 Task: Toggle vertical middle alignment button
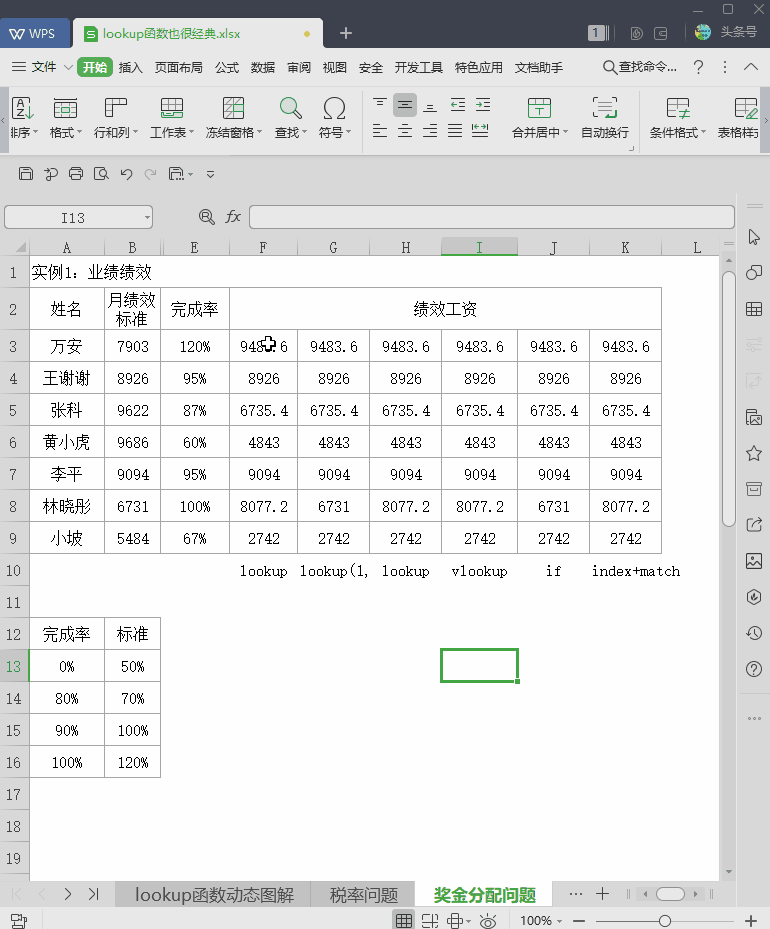(x=405, y=105)
